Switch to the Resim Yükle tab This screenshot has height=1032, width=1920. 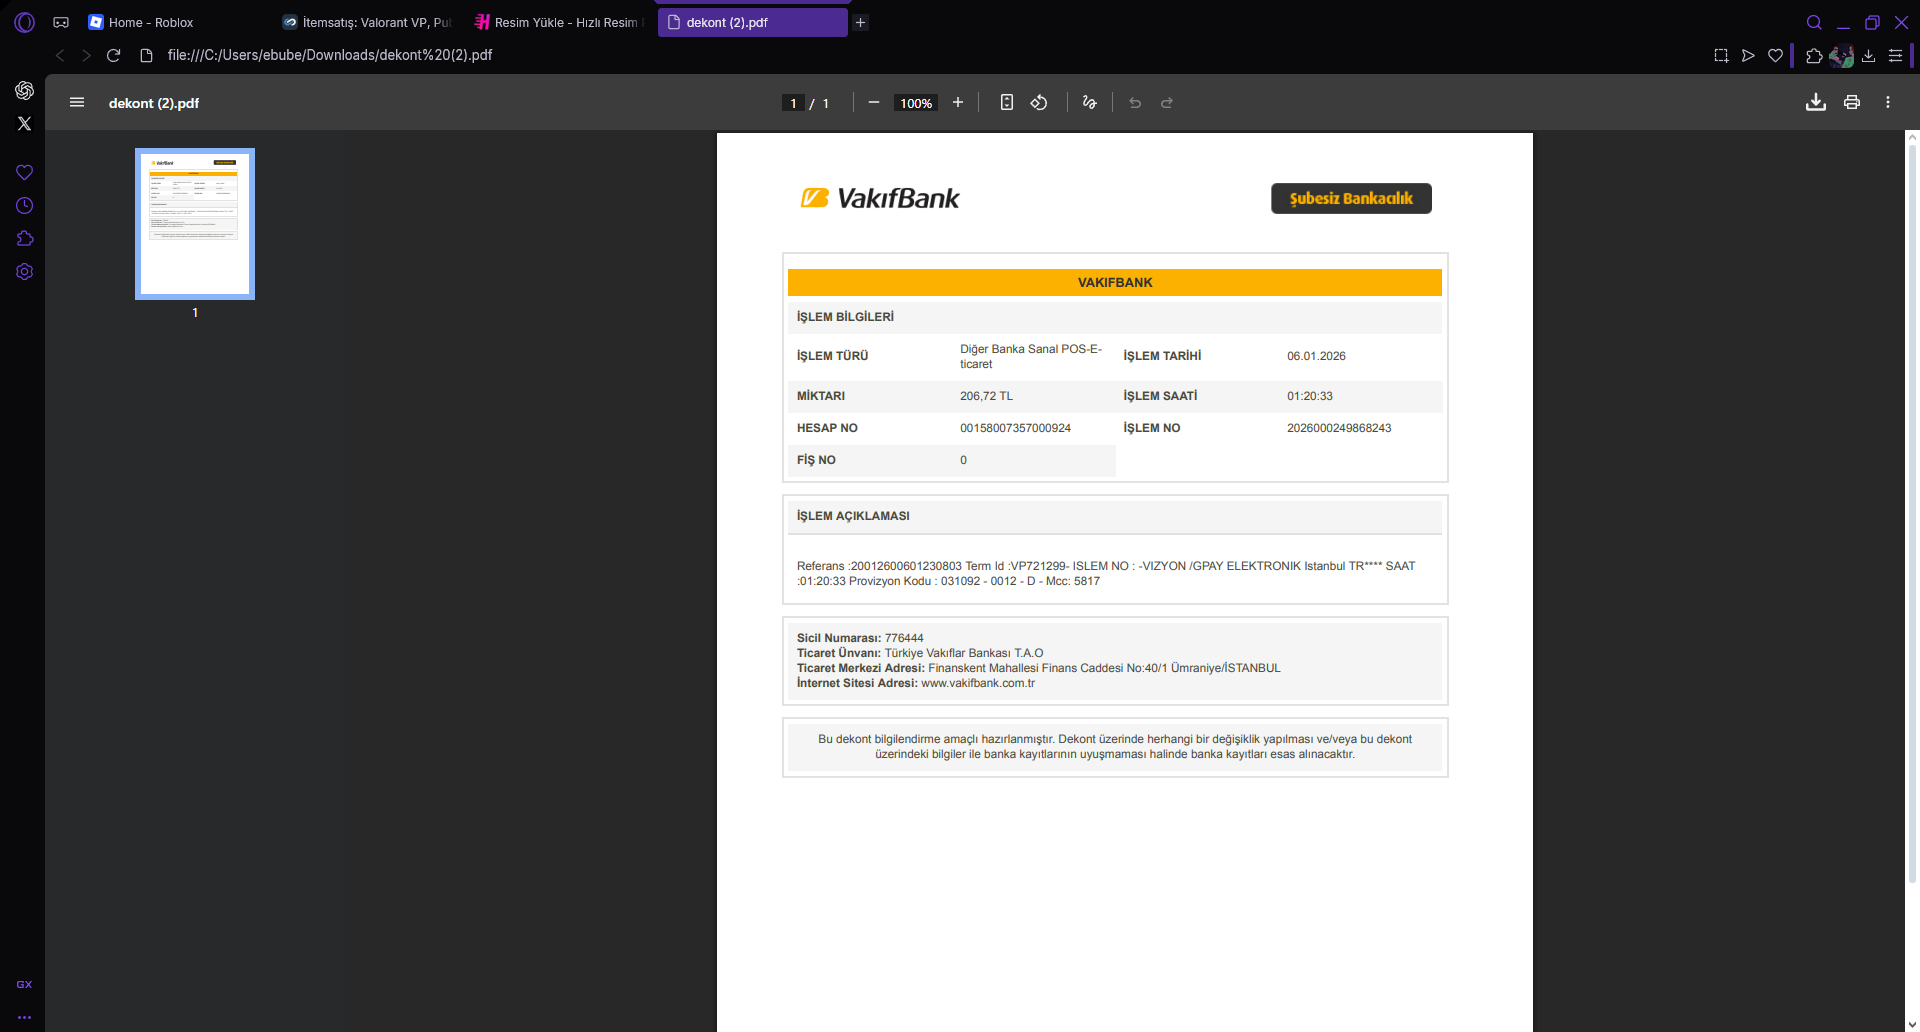(558, 22)
